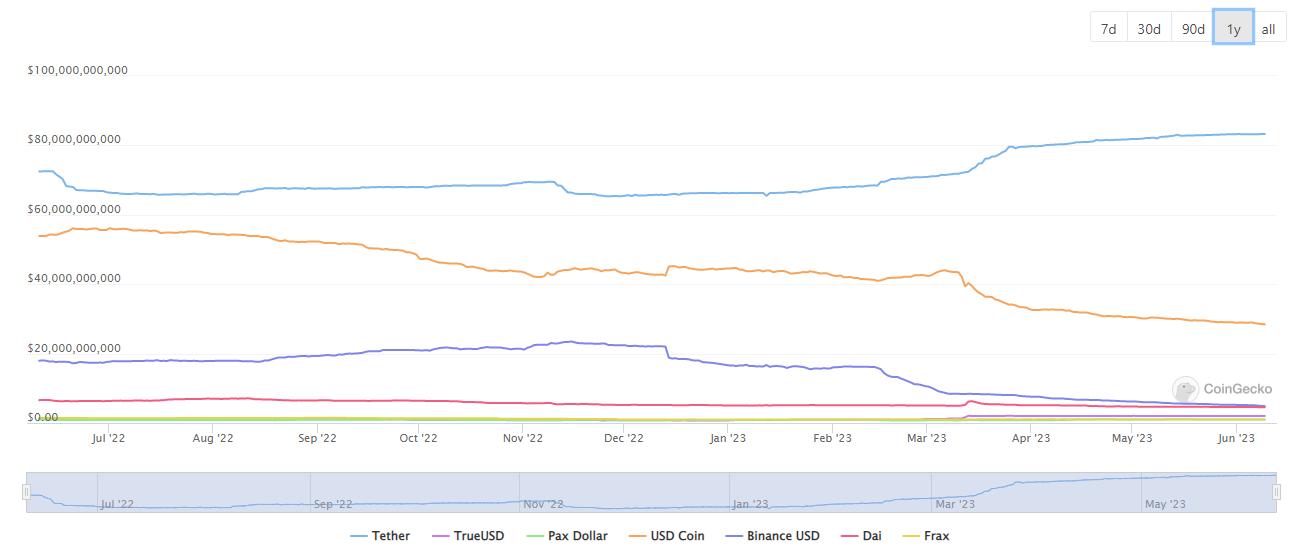Click the left navigator range handle
Screen dimensions: 1289x551
(27, 492)
